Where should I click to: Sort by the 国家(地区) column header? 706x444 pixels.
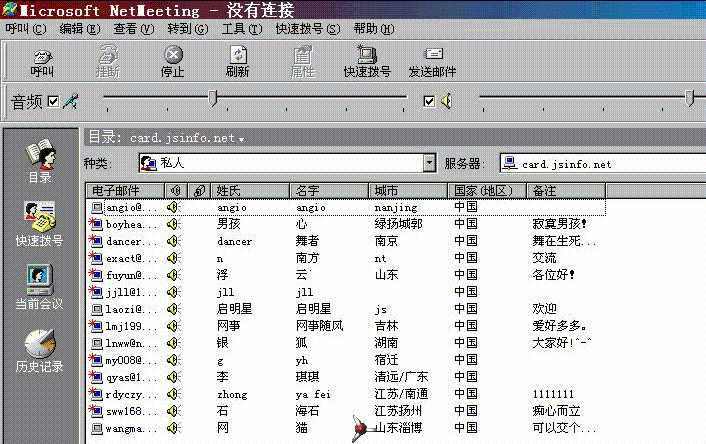tap(487, 191)
